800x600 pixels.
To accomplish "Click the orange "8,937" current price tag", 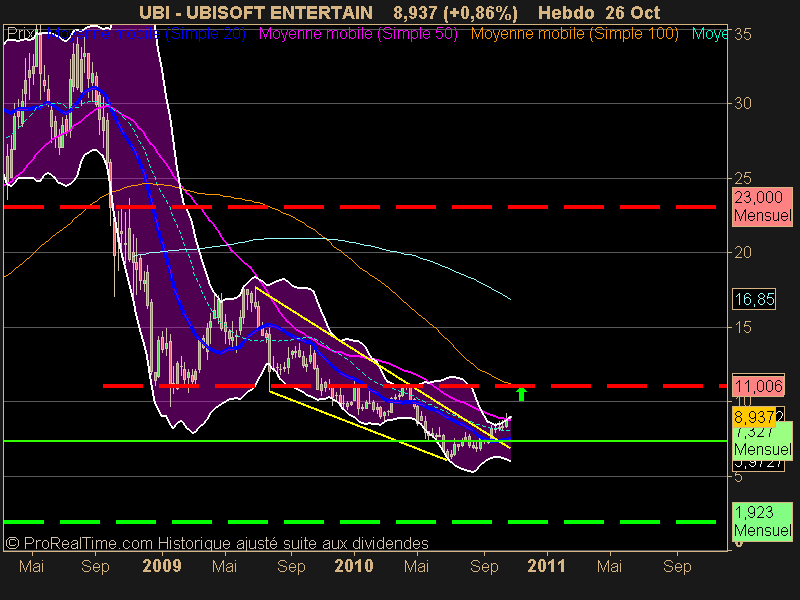I will (x=754, y=417).
